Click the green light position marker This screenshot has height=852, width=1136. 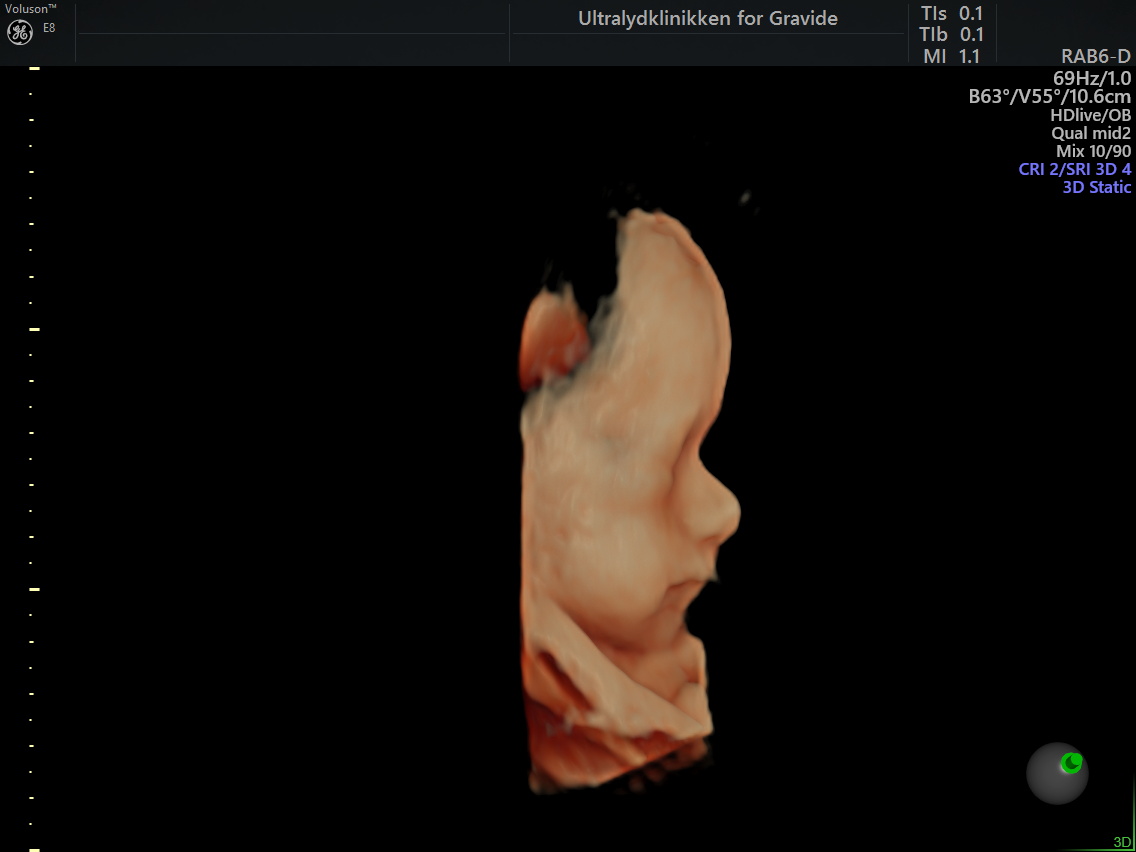1072,763
